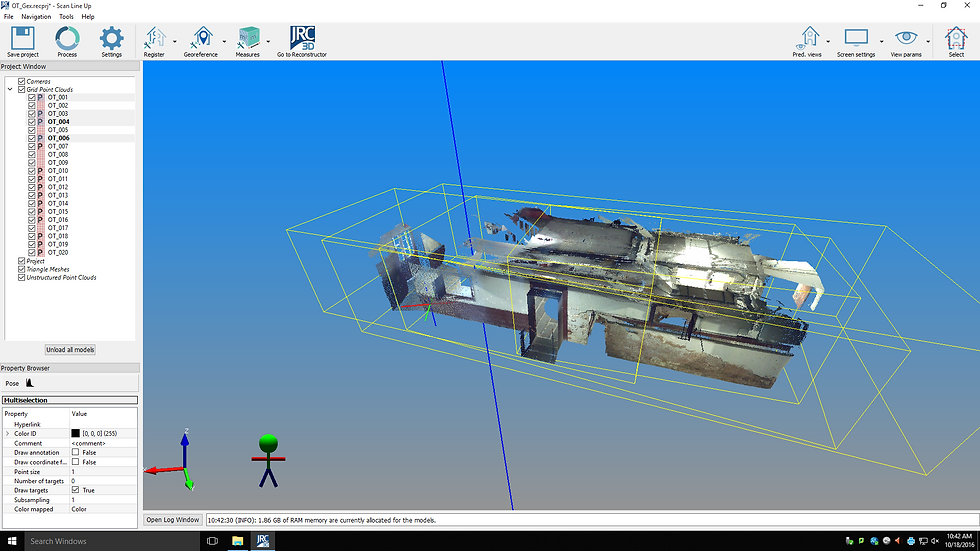Toggle the Draw coordinate frame checkbox
980x551 pixels.
pyautogui.click(x=76, y=462)
